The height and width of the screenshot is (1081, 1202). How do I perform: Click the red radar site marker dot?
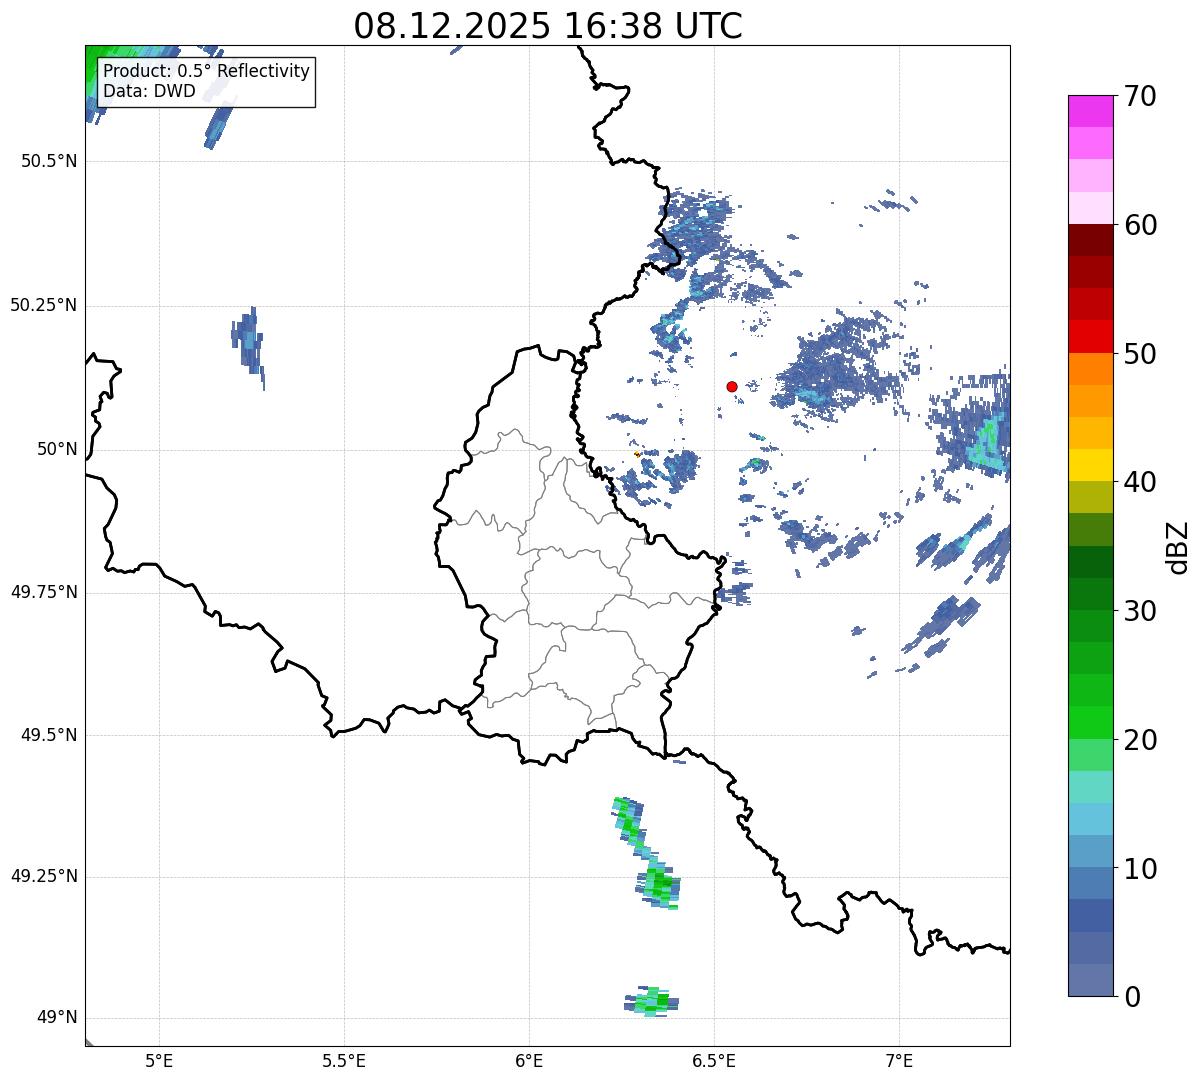pos(732,386)
